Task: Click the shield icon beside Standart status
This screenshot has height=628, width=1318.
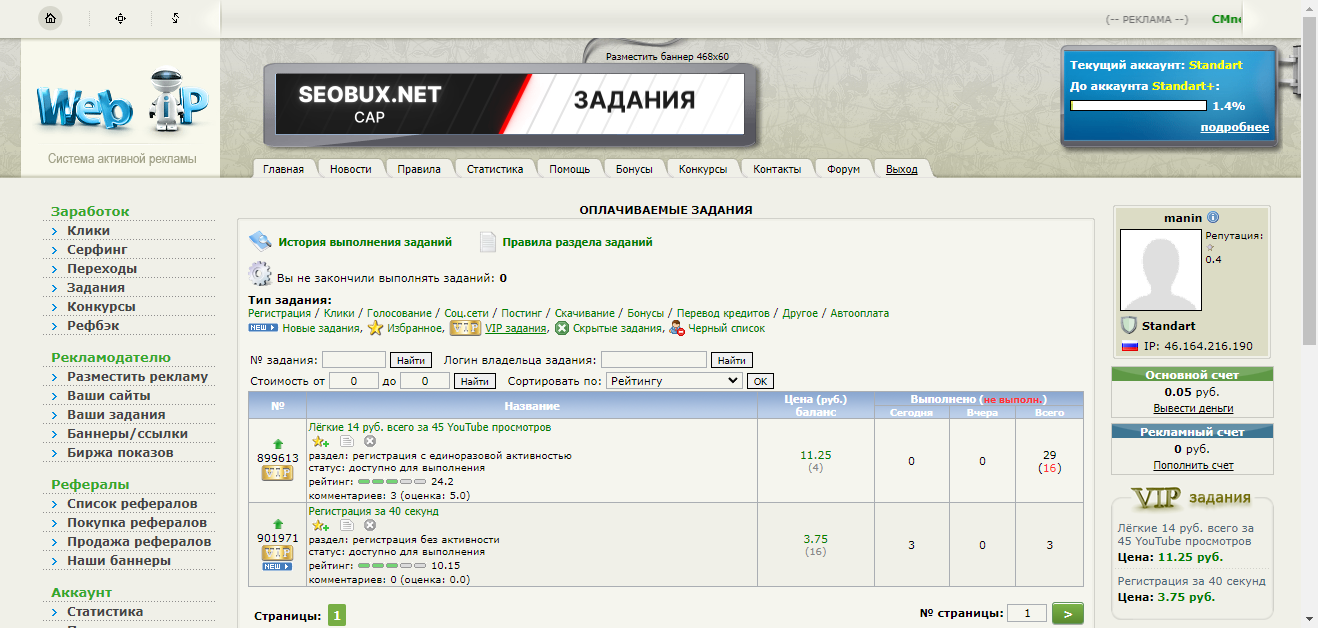Action: pos(1129,326)
